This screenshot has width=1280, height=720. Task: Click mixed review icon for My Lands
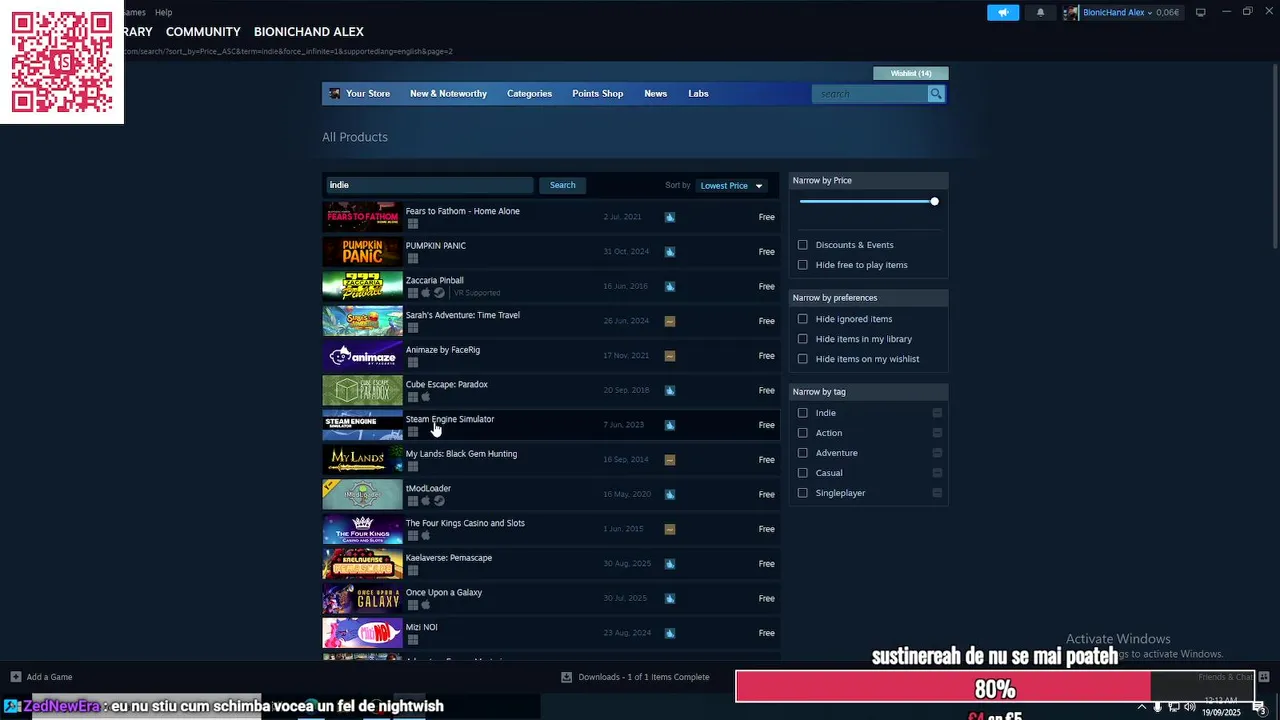(670, 460)
